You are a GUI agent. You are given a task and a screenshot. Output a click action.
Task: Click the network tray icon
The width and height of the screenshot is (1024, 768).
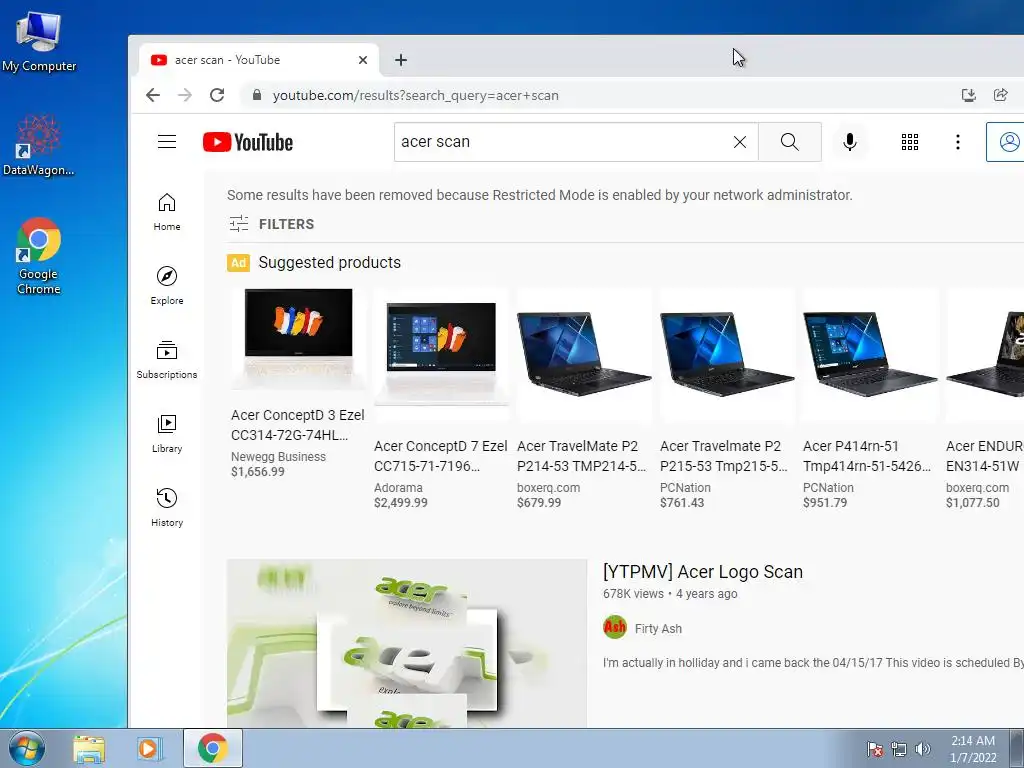point(899,749)
